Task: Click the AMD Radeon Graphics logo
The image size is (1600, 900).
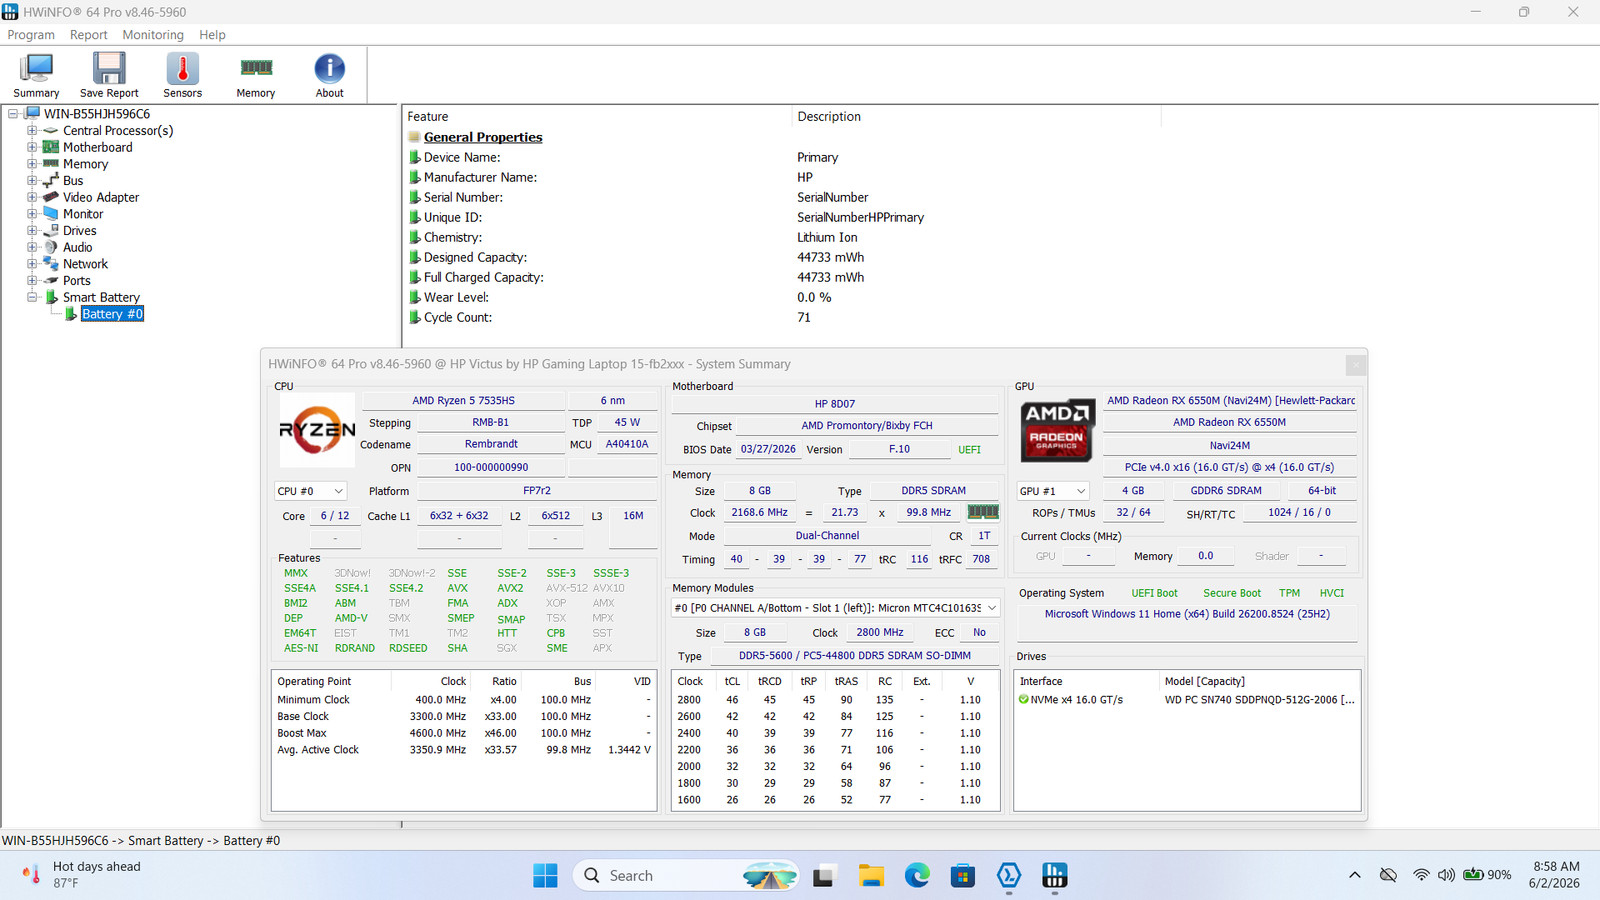Action: [x=1057, y=430]
